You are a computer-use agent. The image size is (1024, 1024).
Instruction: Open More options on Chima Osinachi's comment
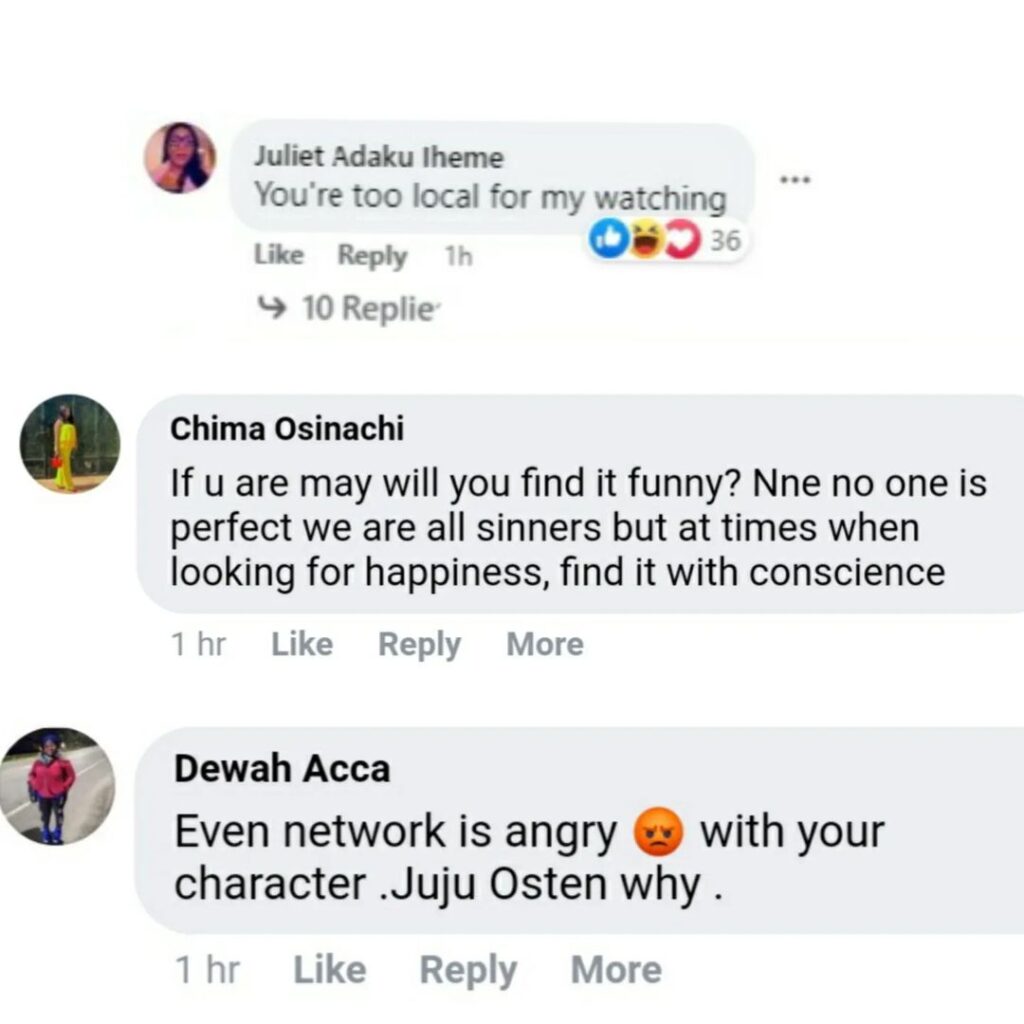(x=545, y=645)
